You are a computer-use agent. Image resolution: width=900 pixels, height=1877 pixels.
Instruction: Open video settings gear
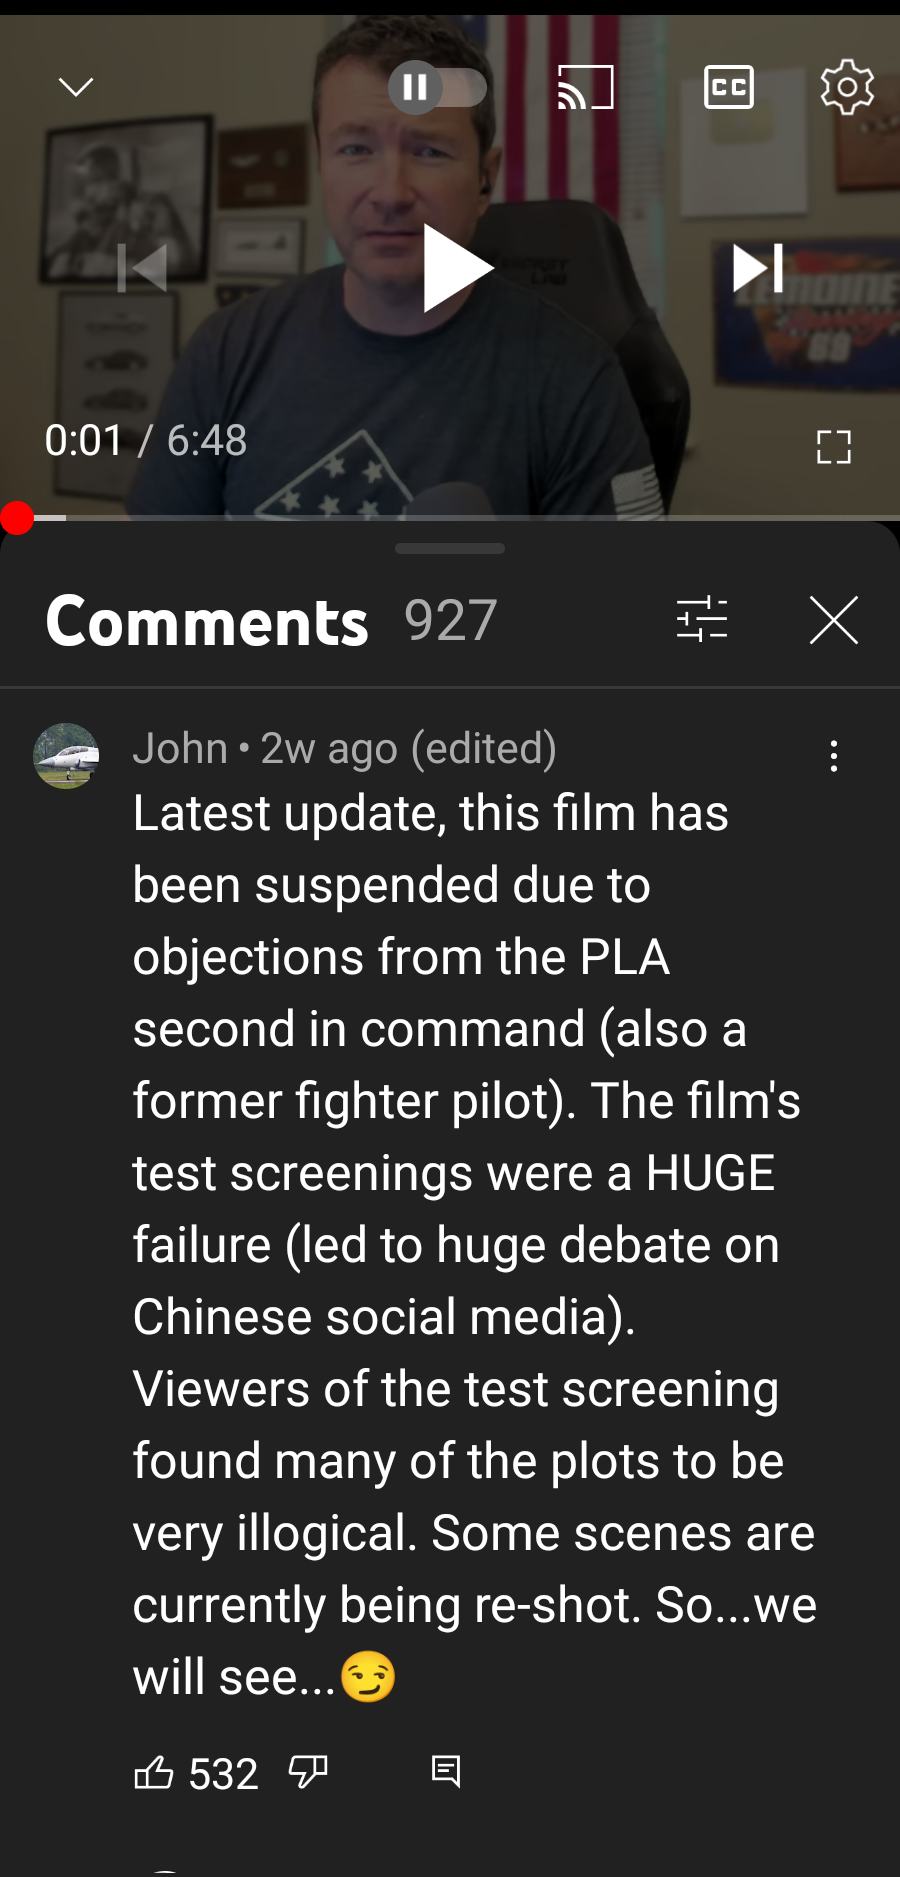[847, 87]
